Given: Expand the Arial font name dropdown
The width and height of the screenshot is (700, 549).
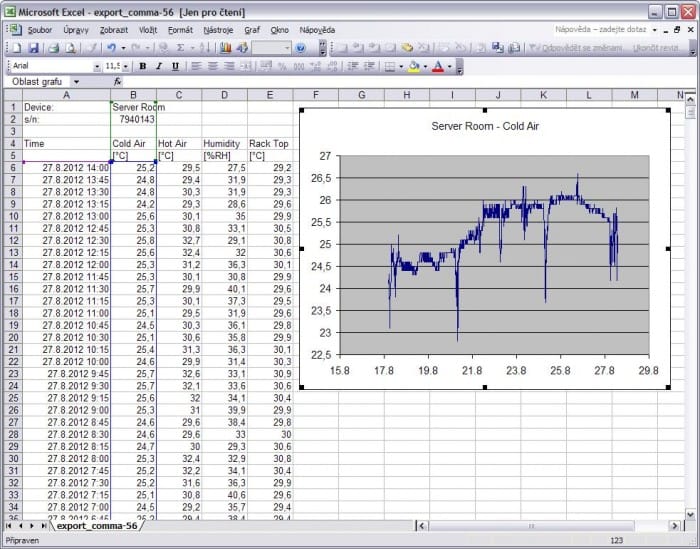Looking at the screenshot, I should 97,66.
